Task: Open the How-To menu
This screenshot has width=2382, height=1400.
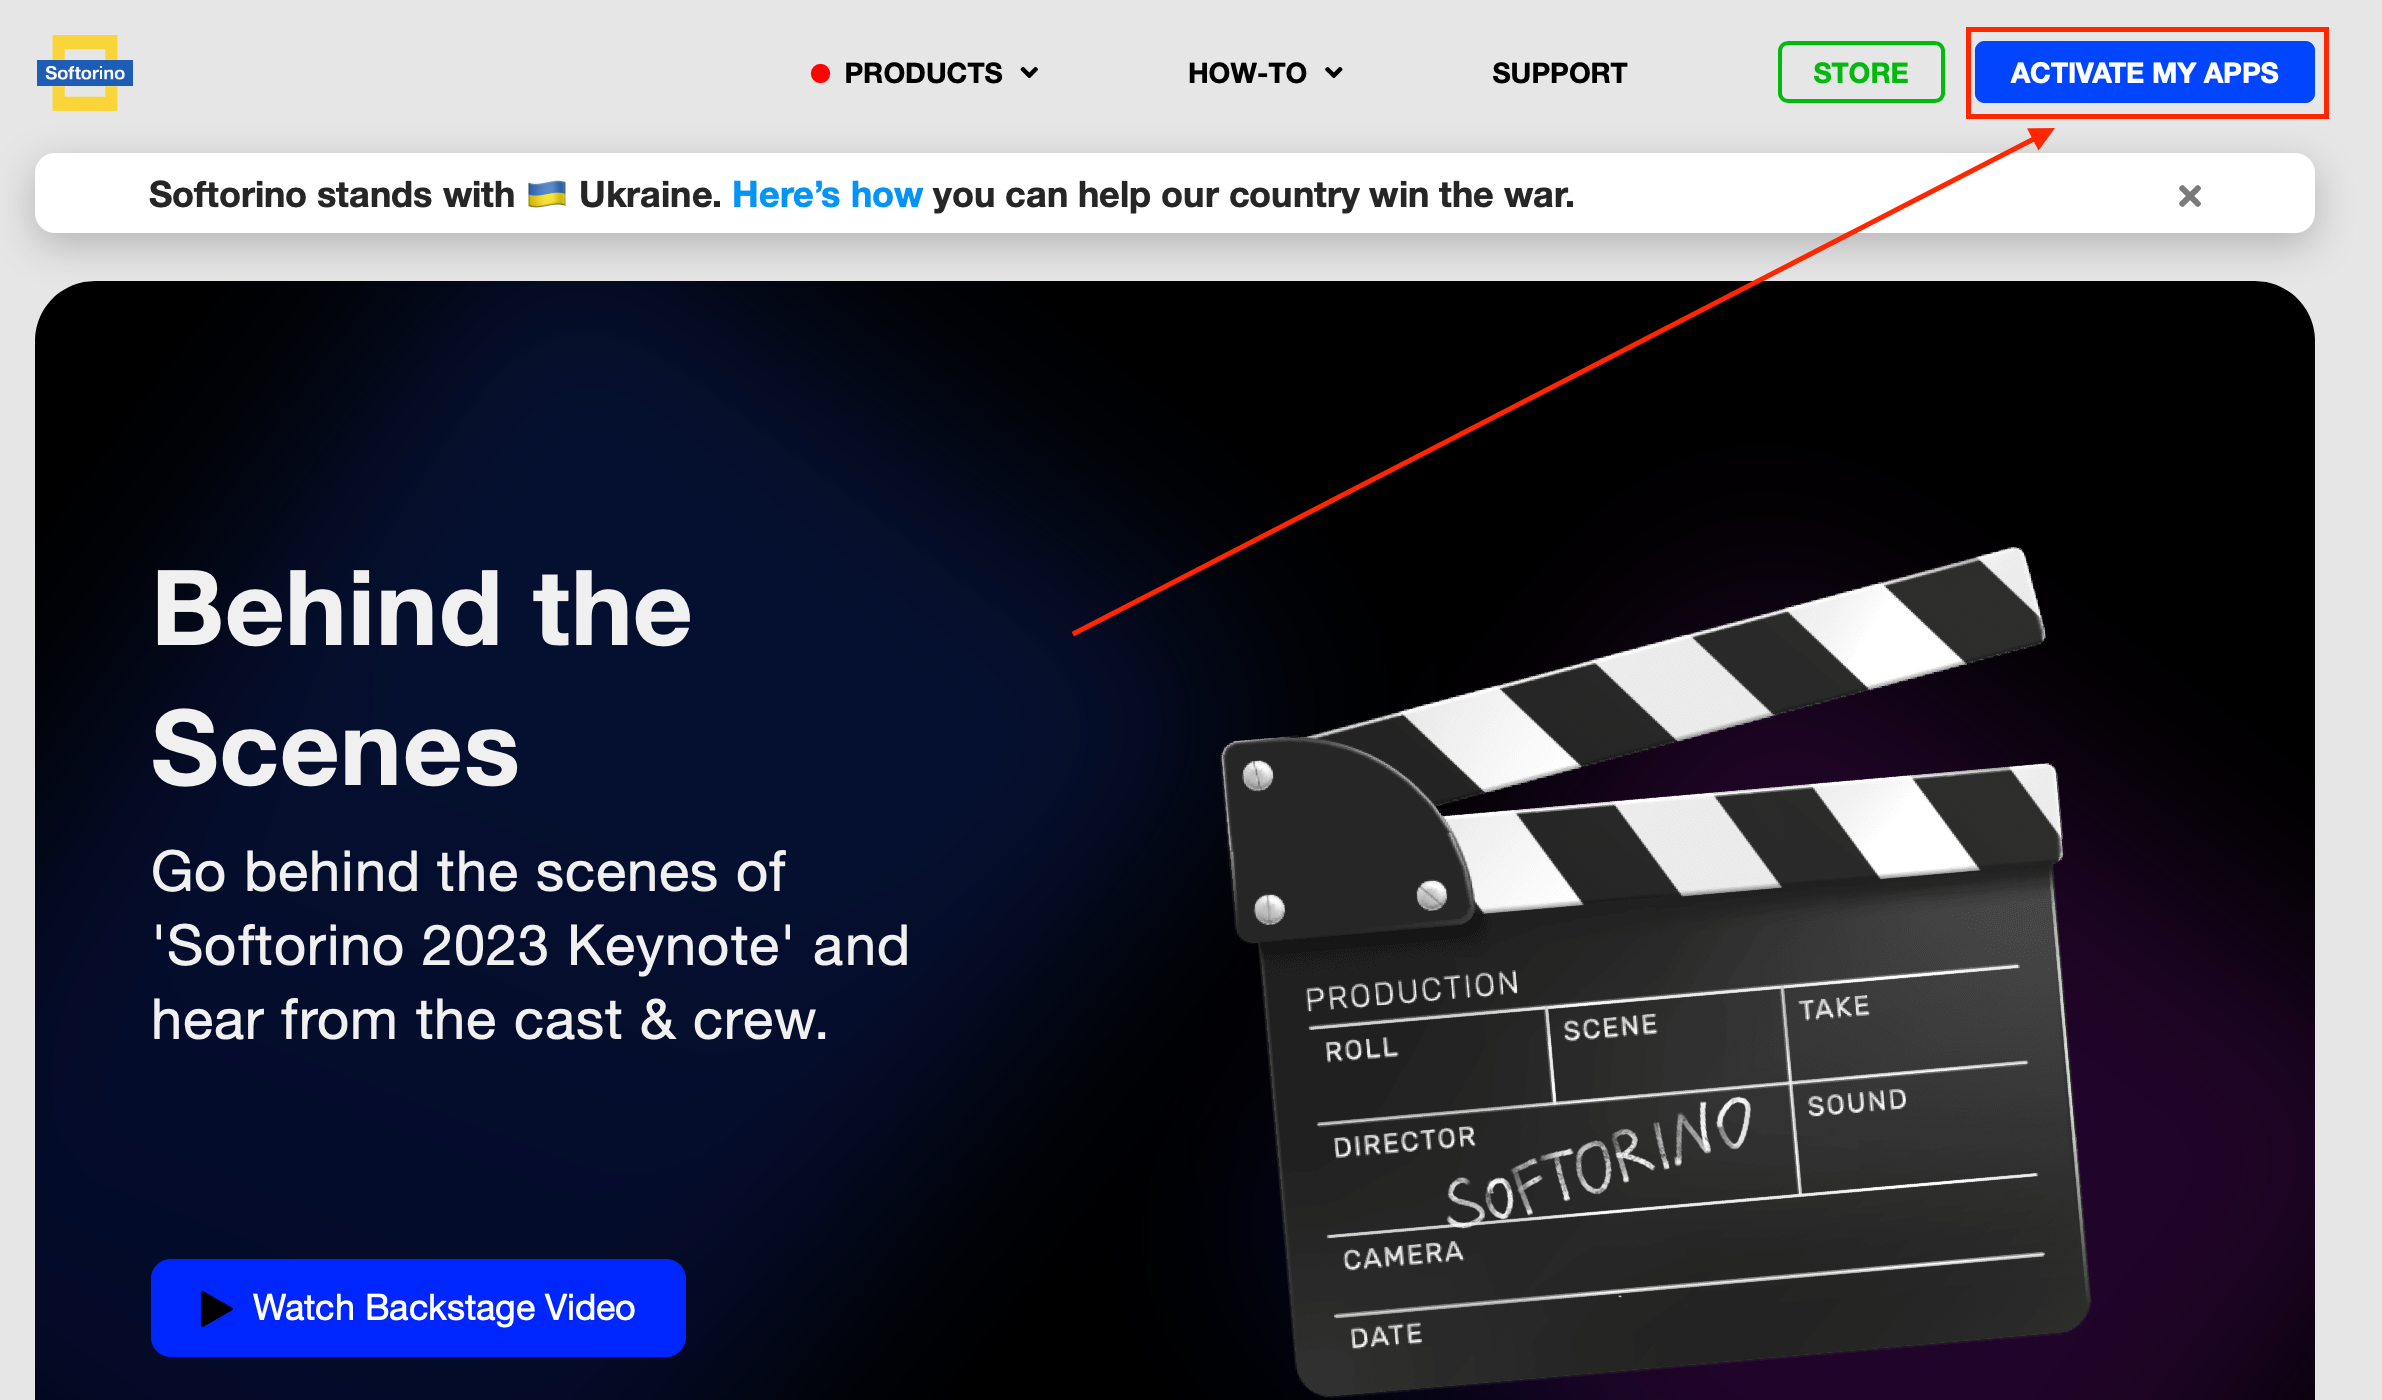Action: pyautogui.click(x=1247, y=73)
